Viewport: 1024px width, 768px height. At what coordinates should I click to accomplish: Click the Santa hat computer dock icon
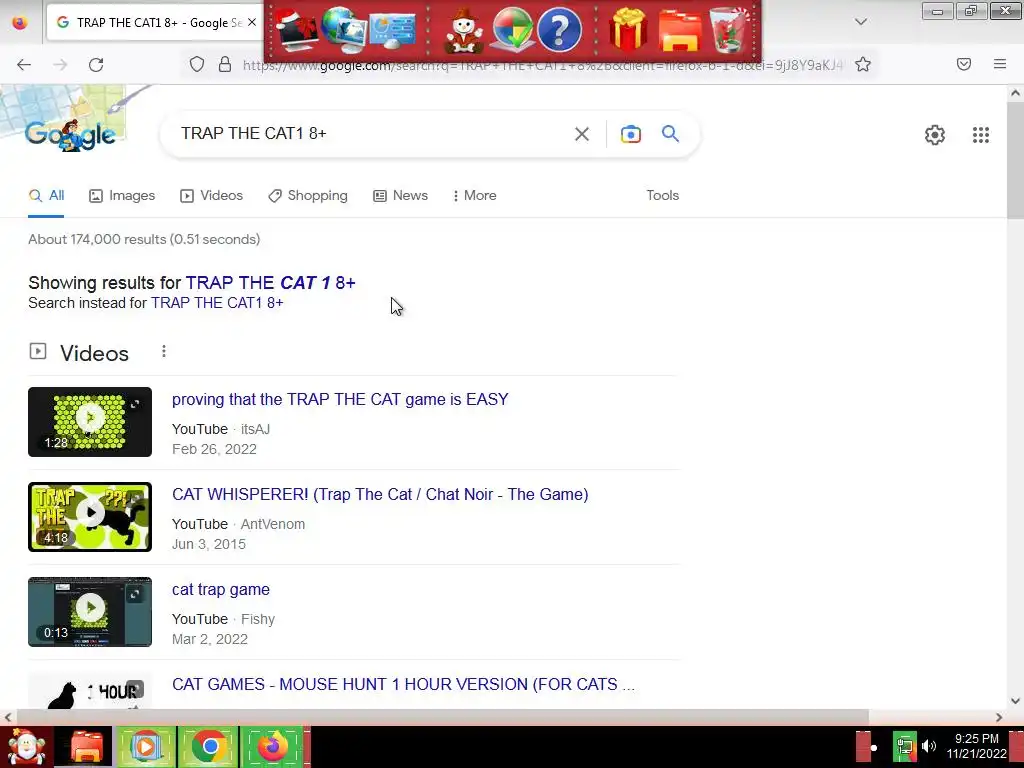[x=296, y=29]
